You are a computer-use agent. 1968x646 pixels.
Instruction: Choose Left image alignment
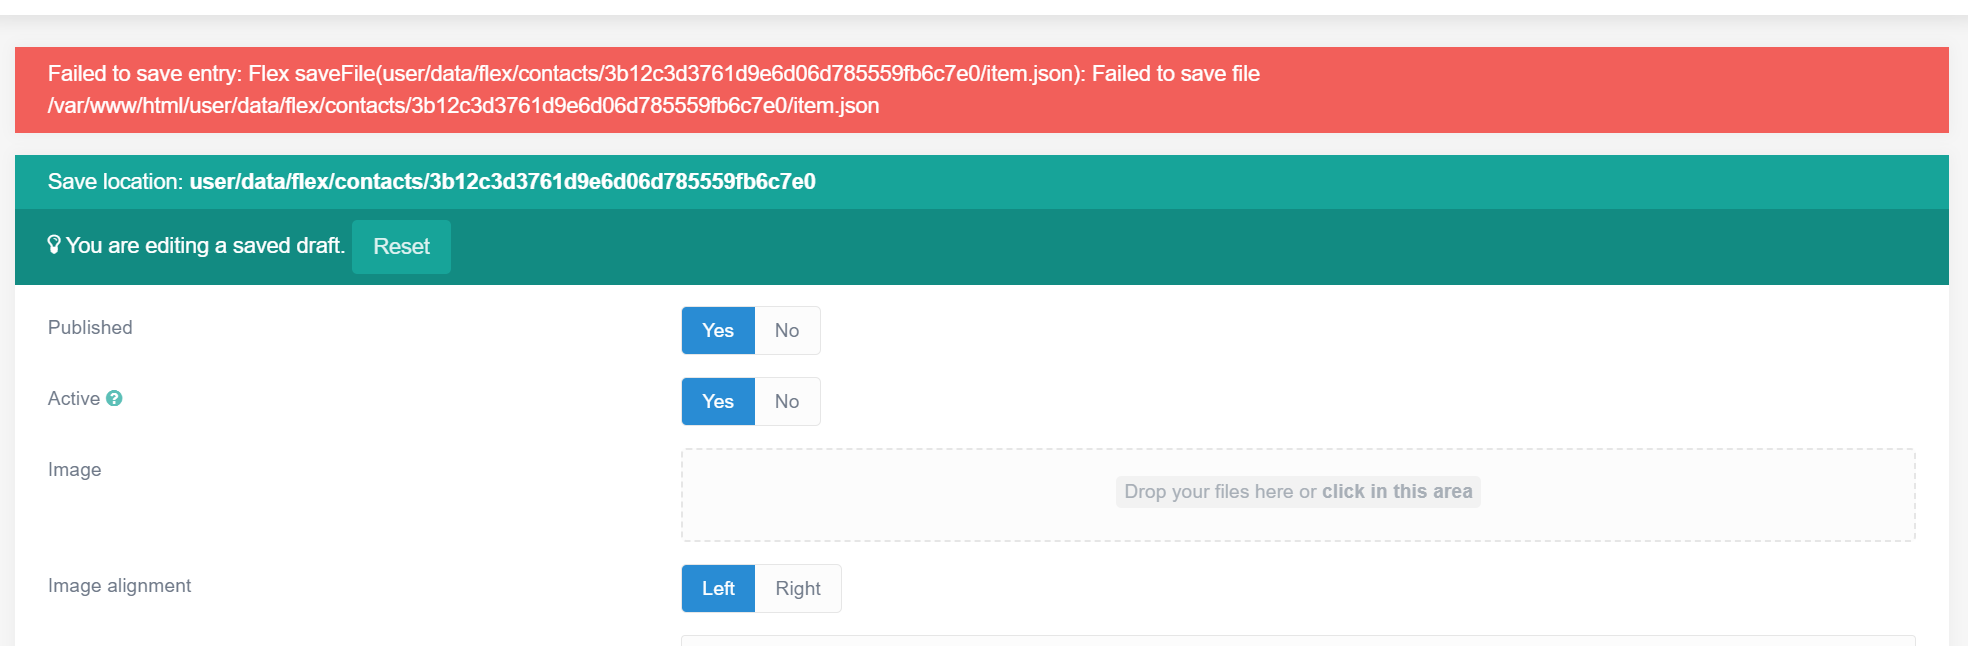point(718,588)
